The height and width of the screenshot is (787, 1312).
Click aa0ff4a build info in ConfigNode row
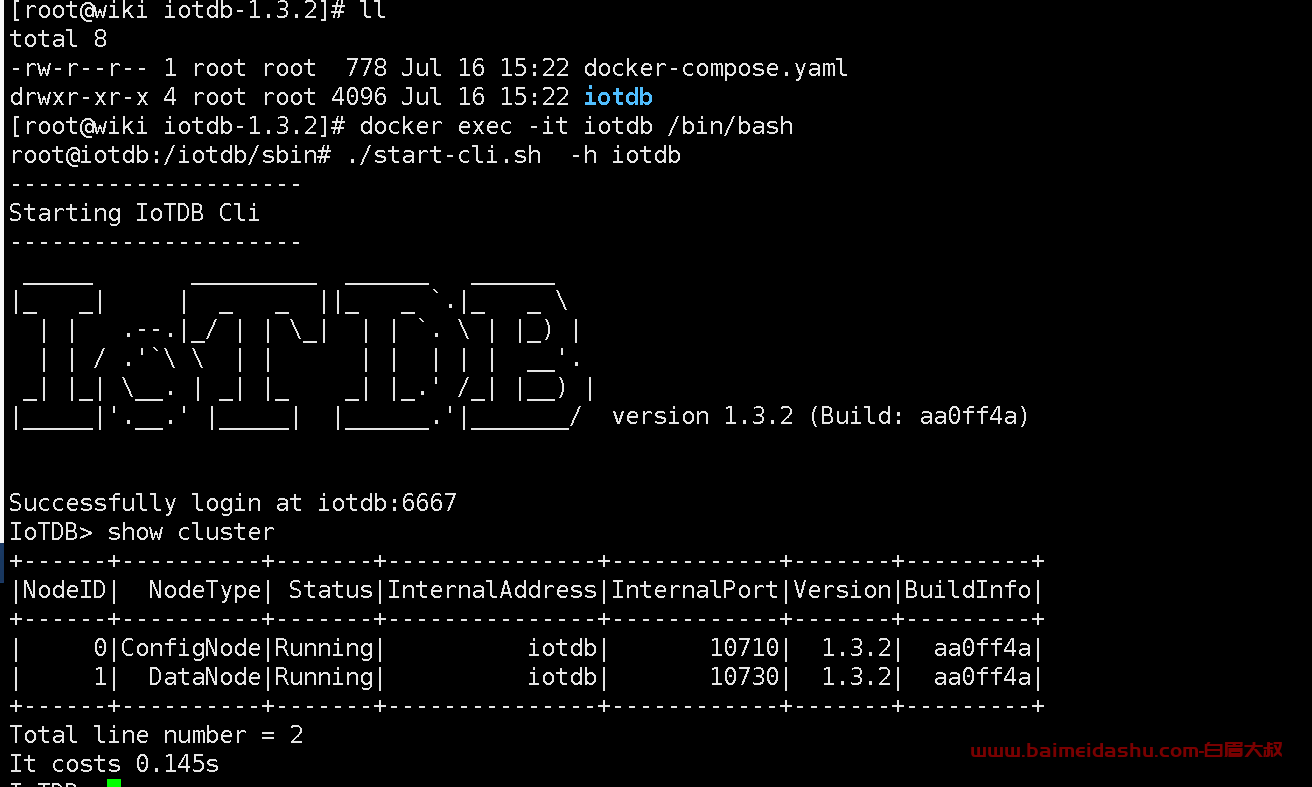click(982, 648)
